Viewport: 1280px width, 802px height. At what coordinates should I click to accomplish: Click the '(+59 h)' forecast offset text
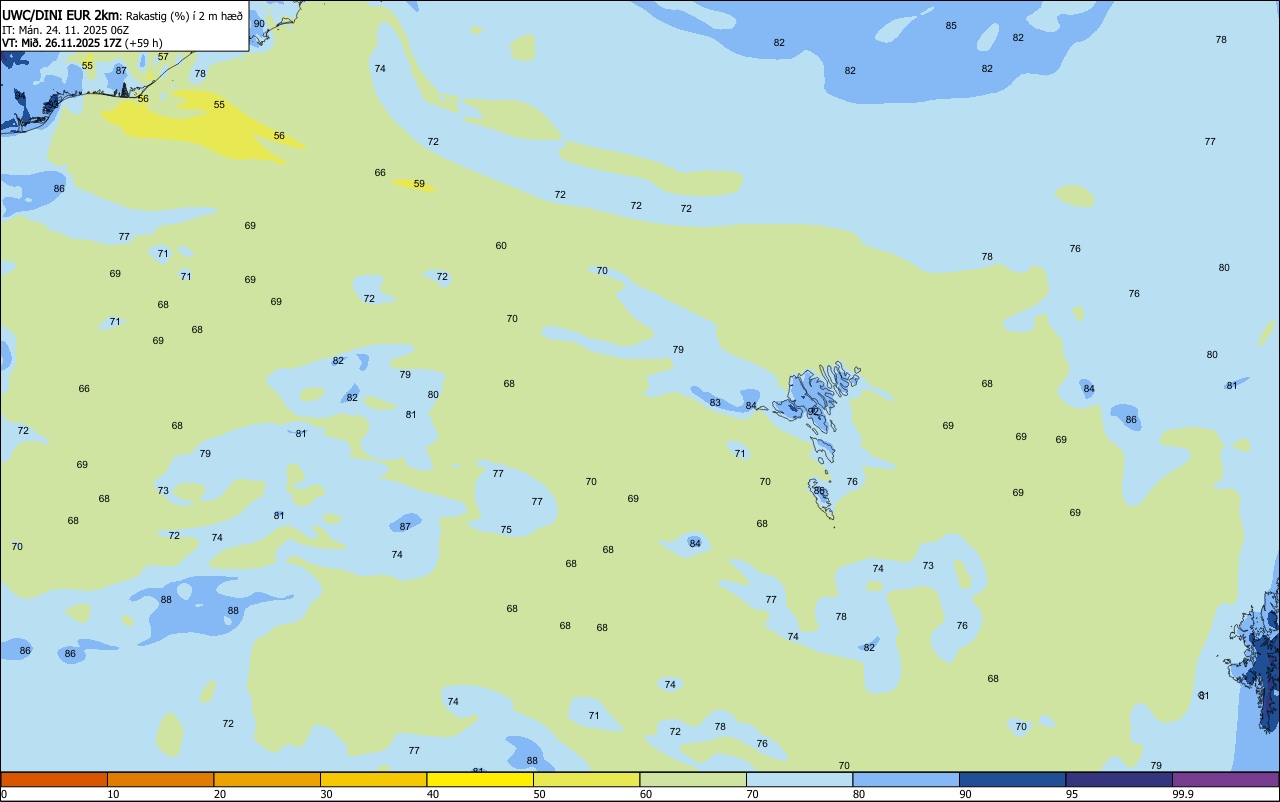pos(144,43)
